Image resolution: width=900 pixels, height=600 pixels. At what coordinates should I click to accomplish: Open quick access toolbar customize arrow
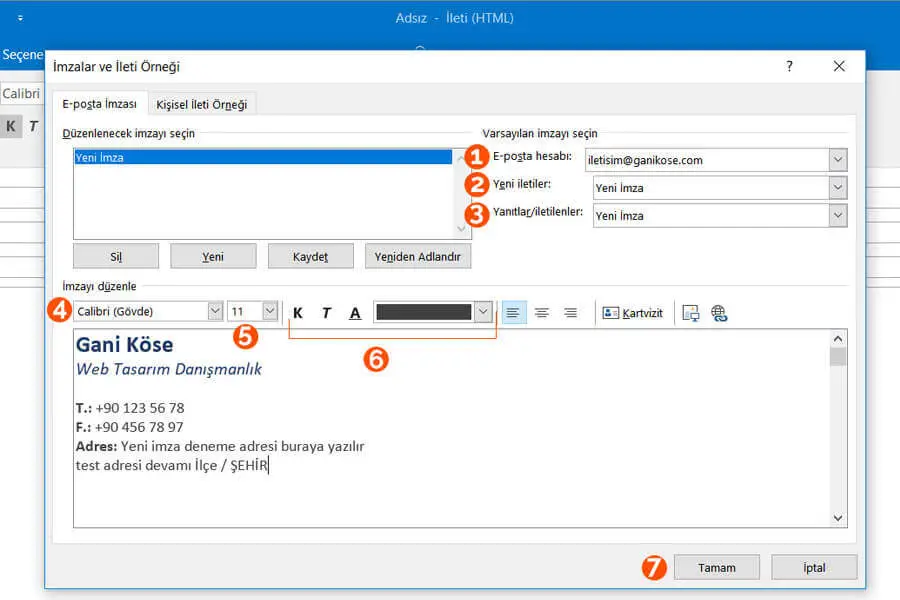(x=20, y=18)
